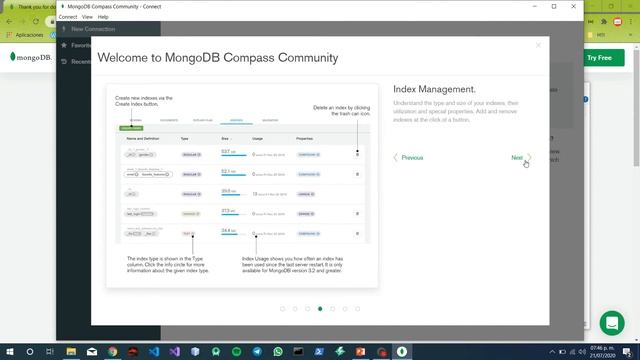Click the Index Management preview image
Image resolution: width=640 pixels, height=360 pixels.
[x=242, y=186]
